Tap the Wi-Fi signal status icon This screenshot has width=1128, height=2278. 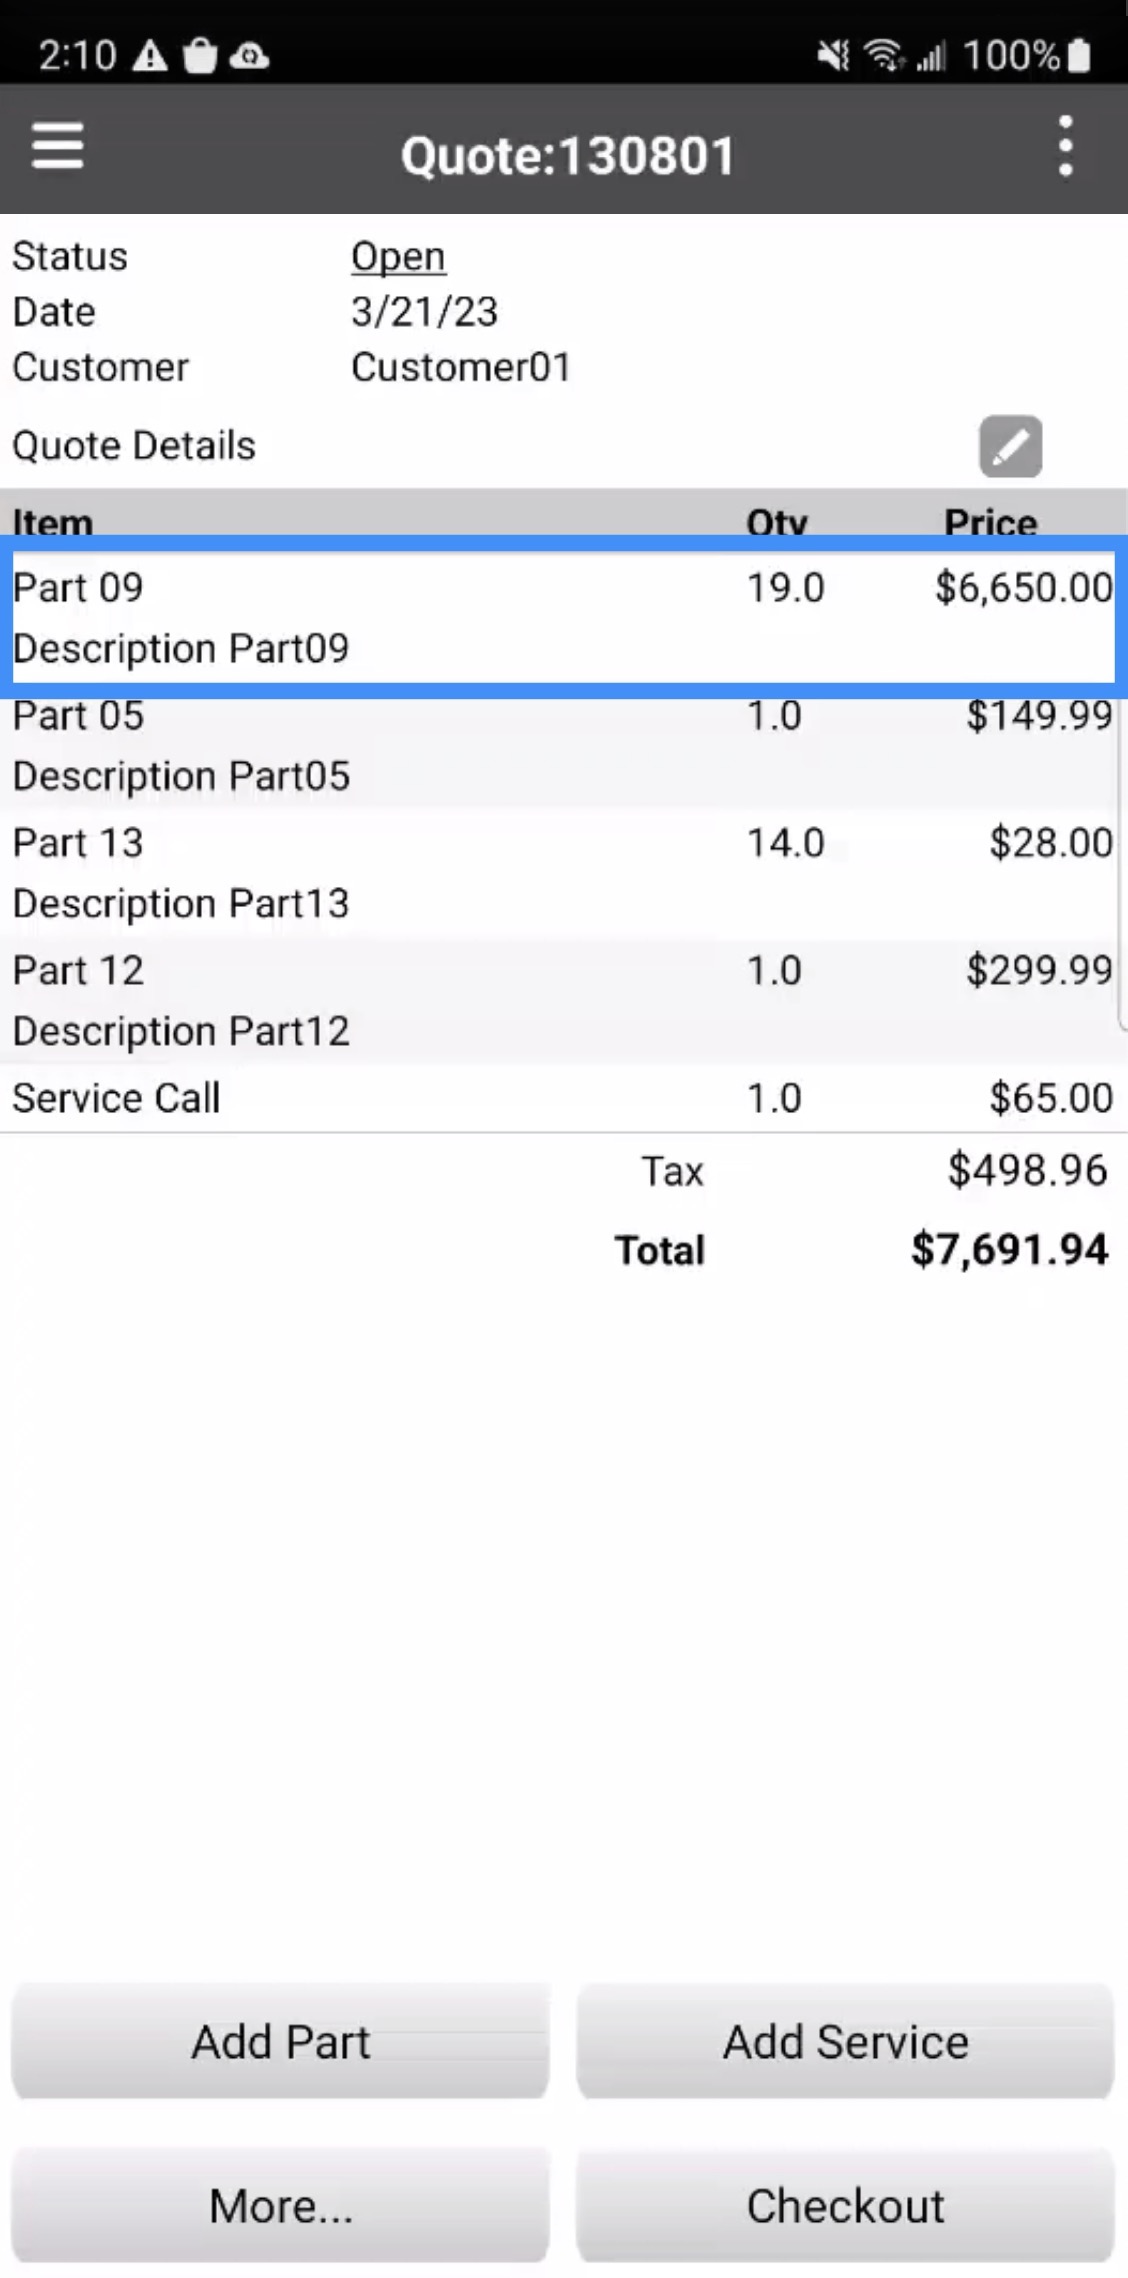884,56
